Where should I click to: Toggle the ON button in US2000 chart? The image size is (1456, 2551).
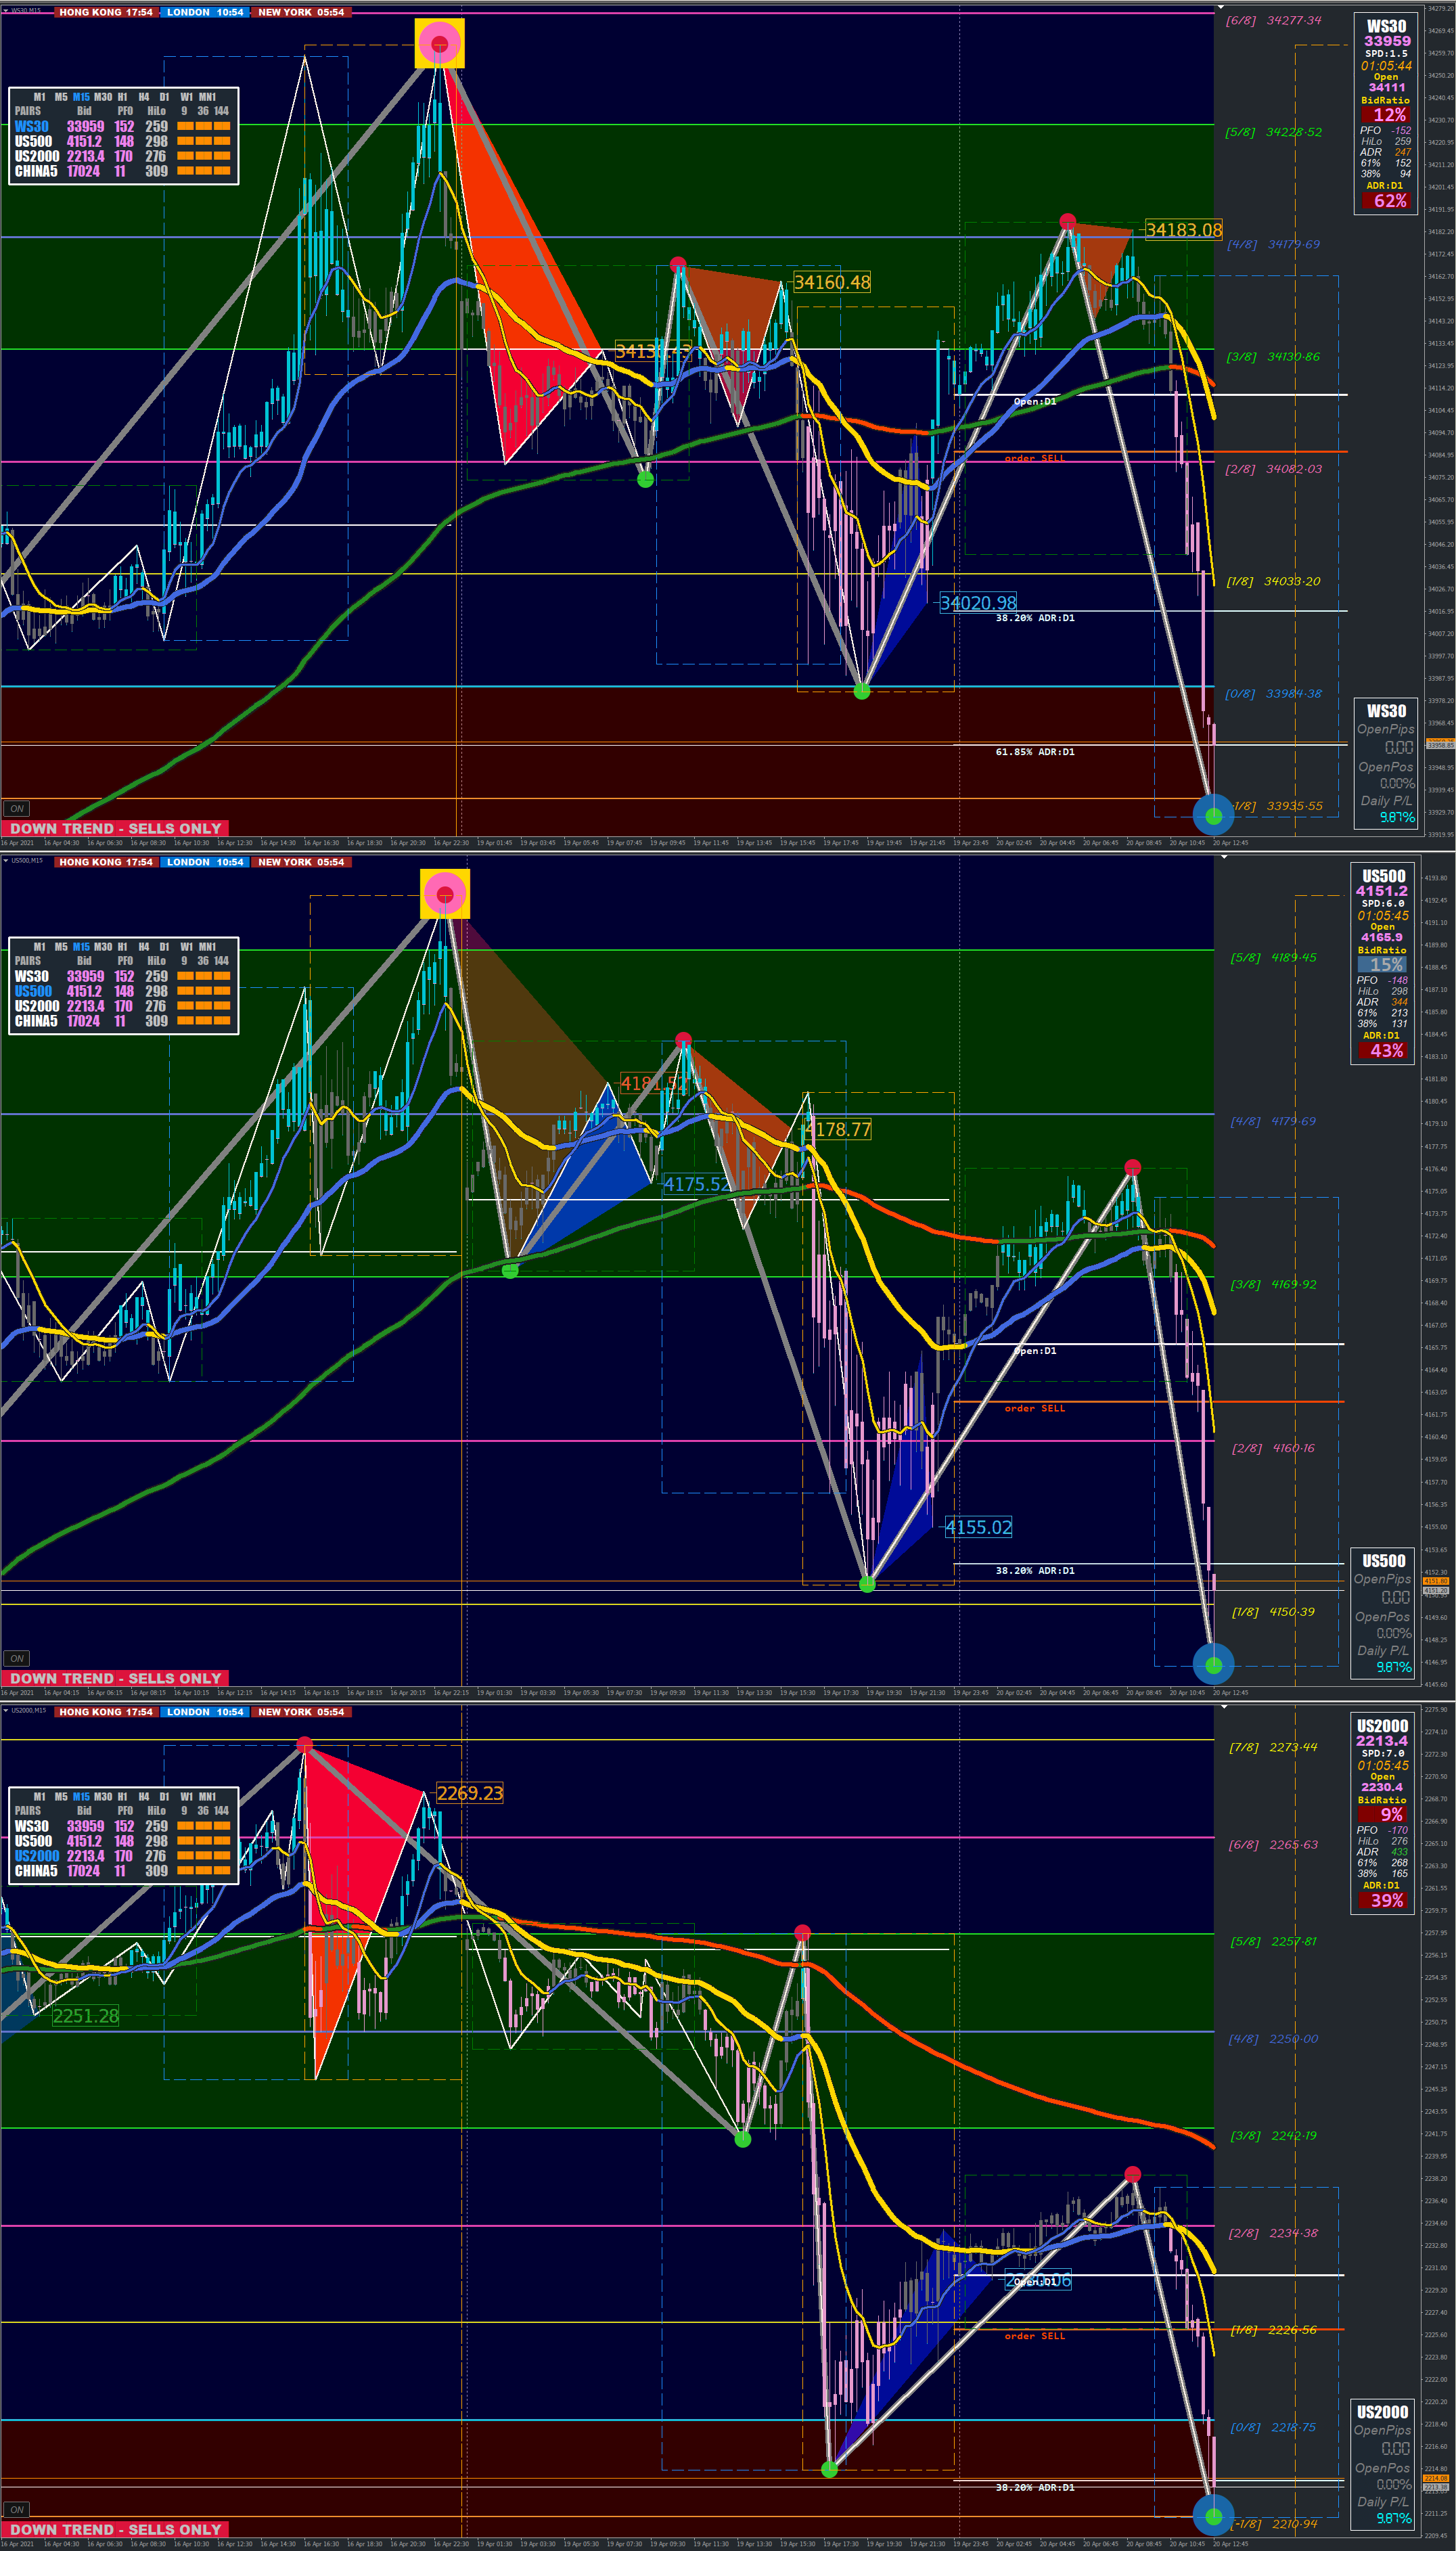[16, 2509]
